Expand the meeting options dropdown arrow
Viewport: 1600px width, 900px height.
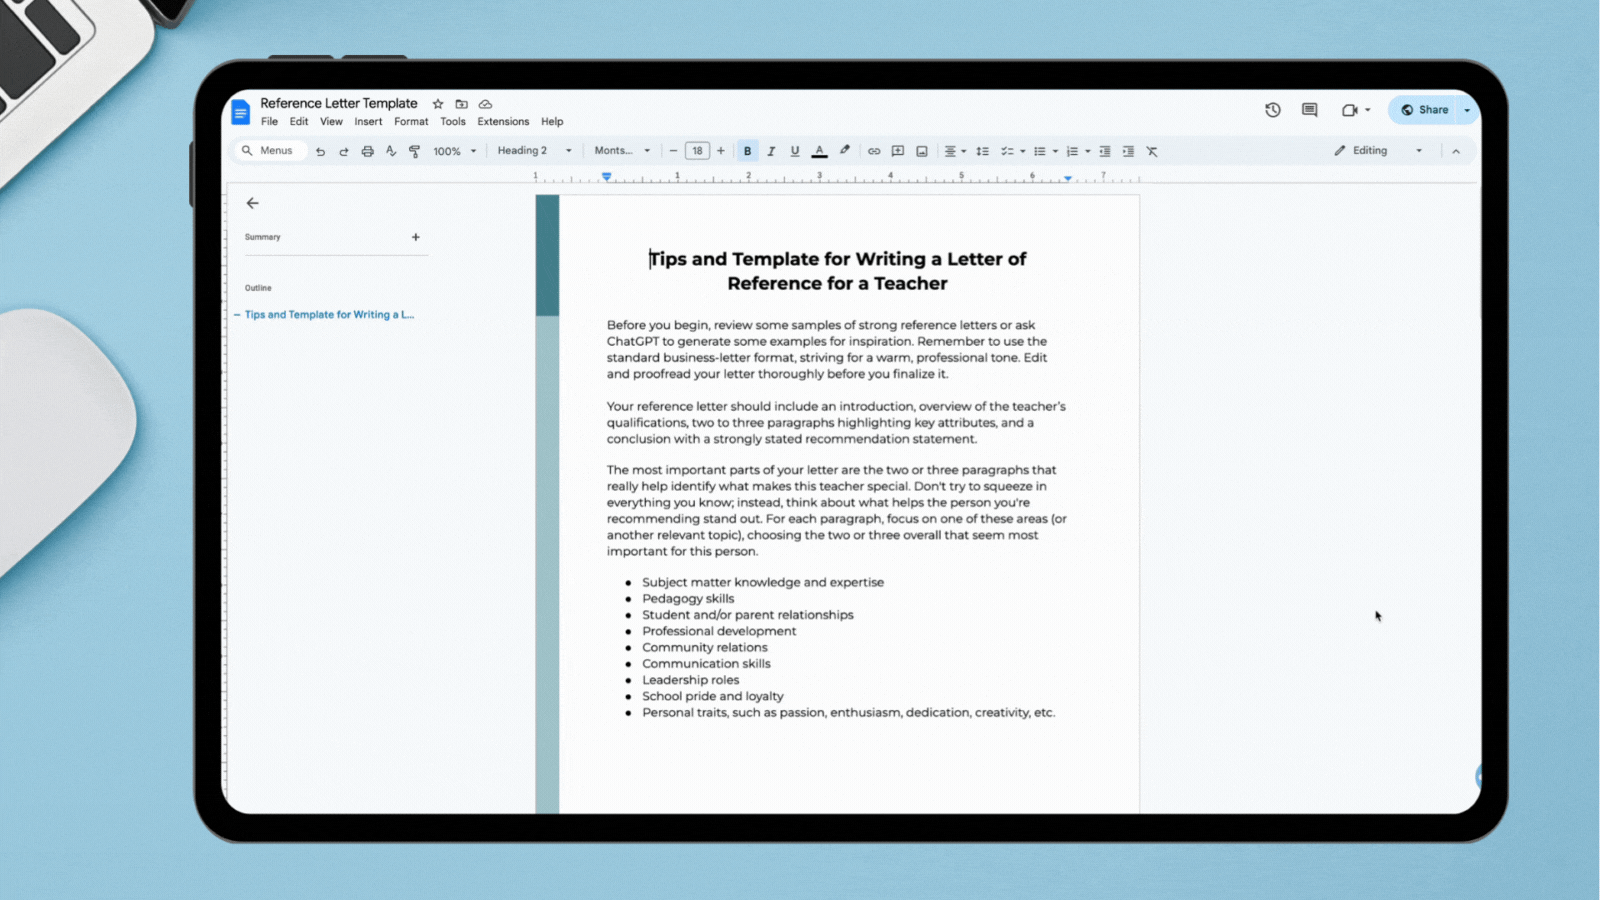tap(1368, 110)
